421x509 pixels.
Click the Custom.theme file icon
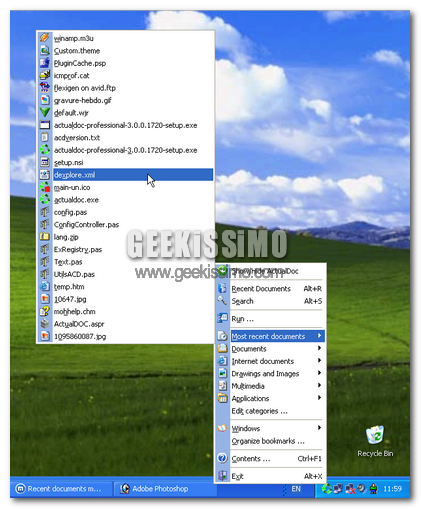pos(45,50)
